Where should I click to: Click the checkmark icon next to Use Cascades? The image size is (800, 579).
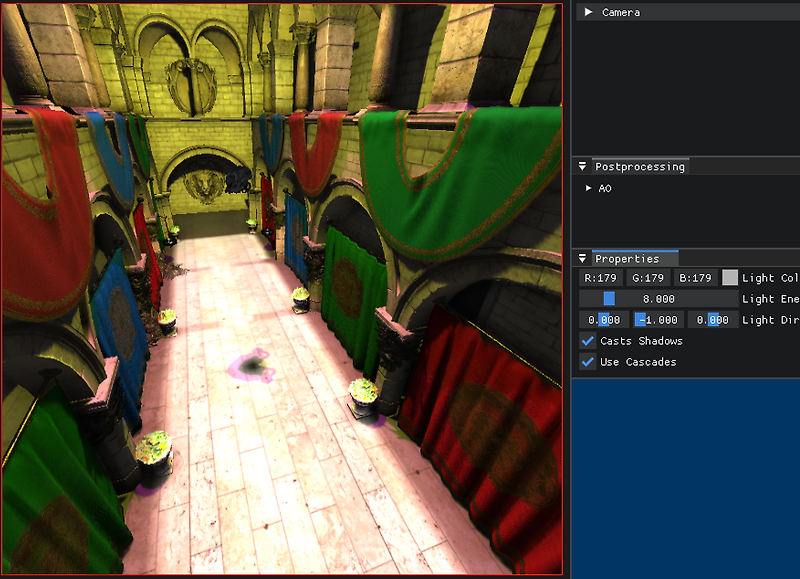coord(585,361)
